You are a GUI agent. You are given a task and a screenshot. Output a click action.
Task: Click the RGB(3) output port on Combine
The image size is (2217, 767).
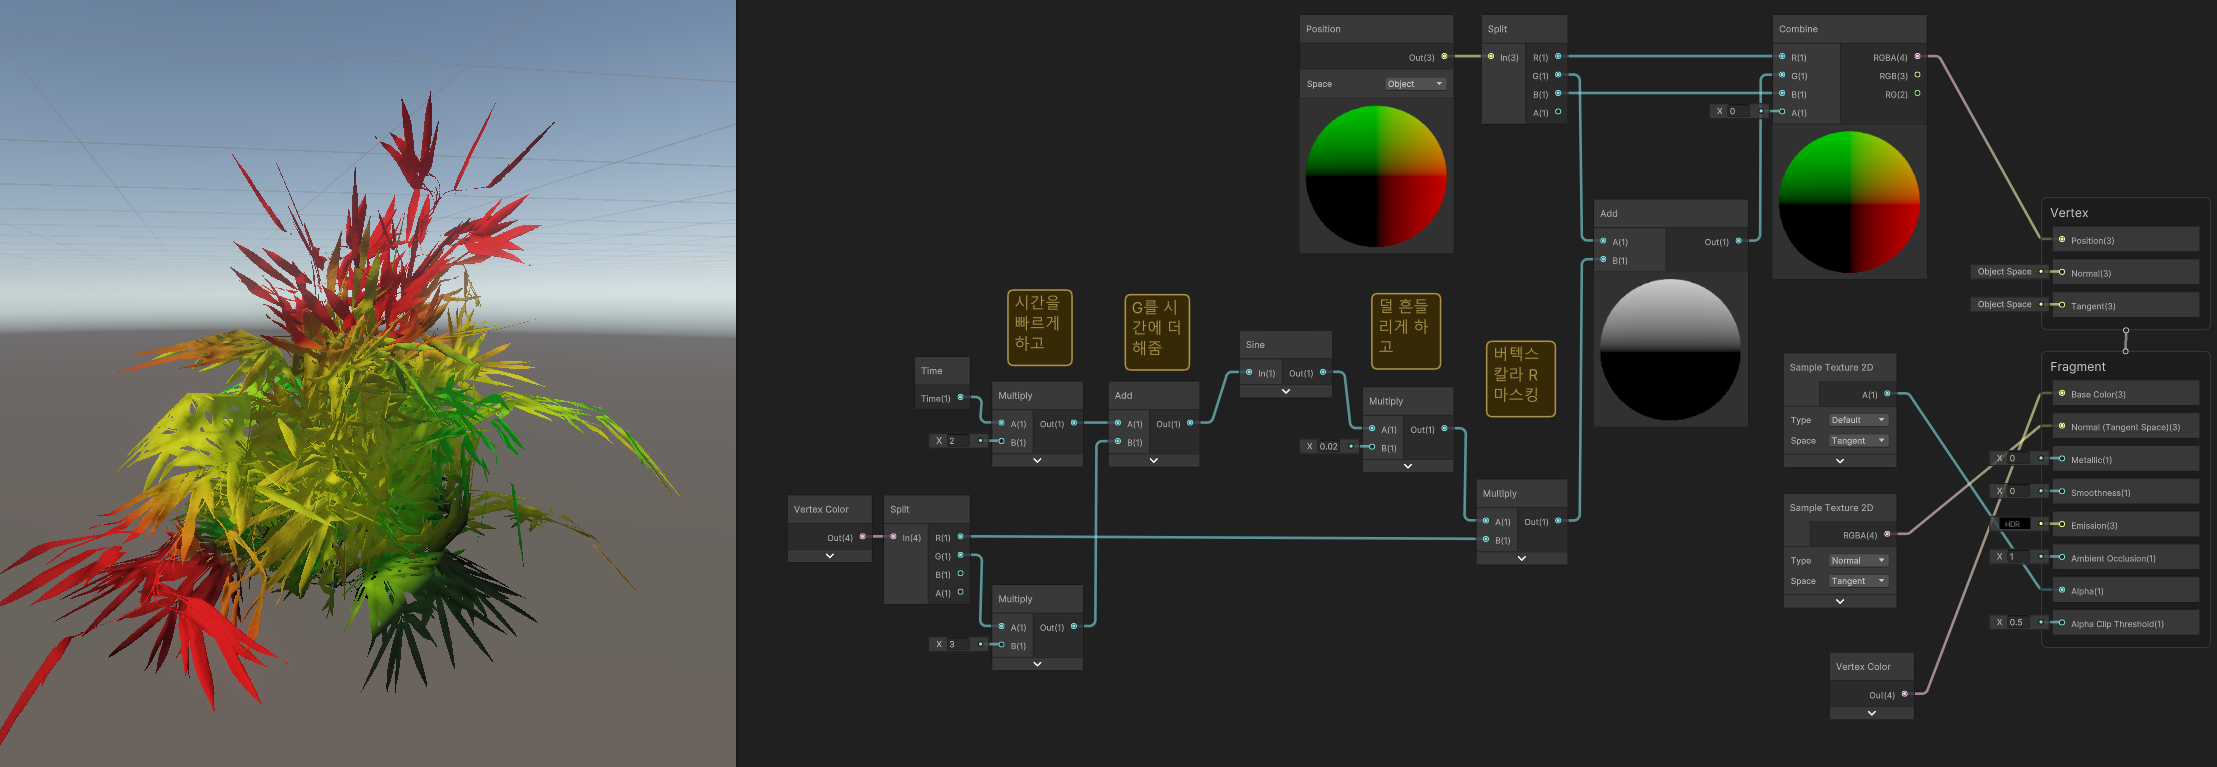(x=1917, y=75)
